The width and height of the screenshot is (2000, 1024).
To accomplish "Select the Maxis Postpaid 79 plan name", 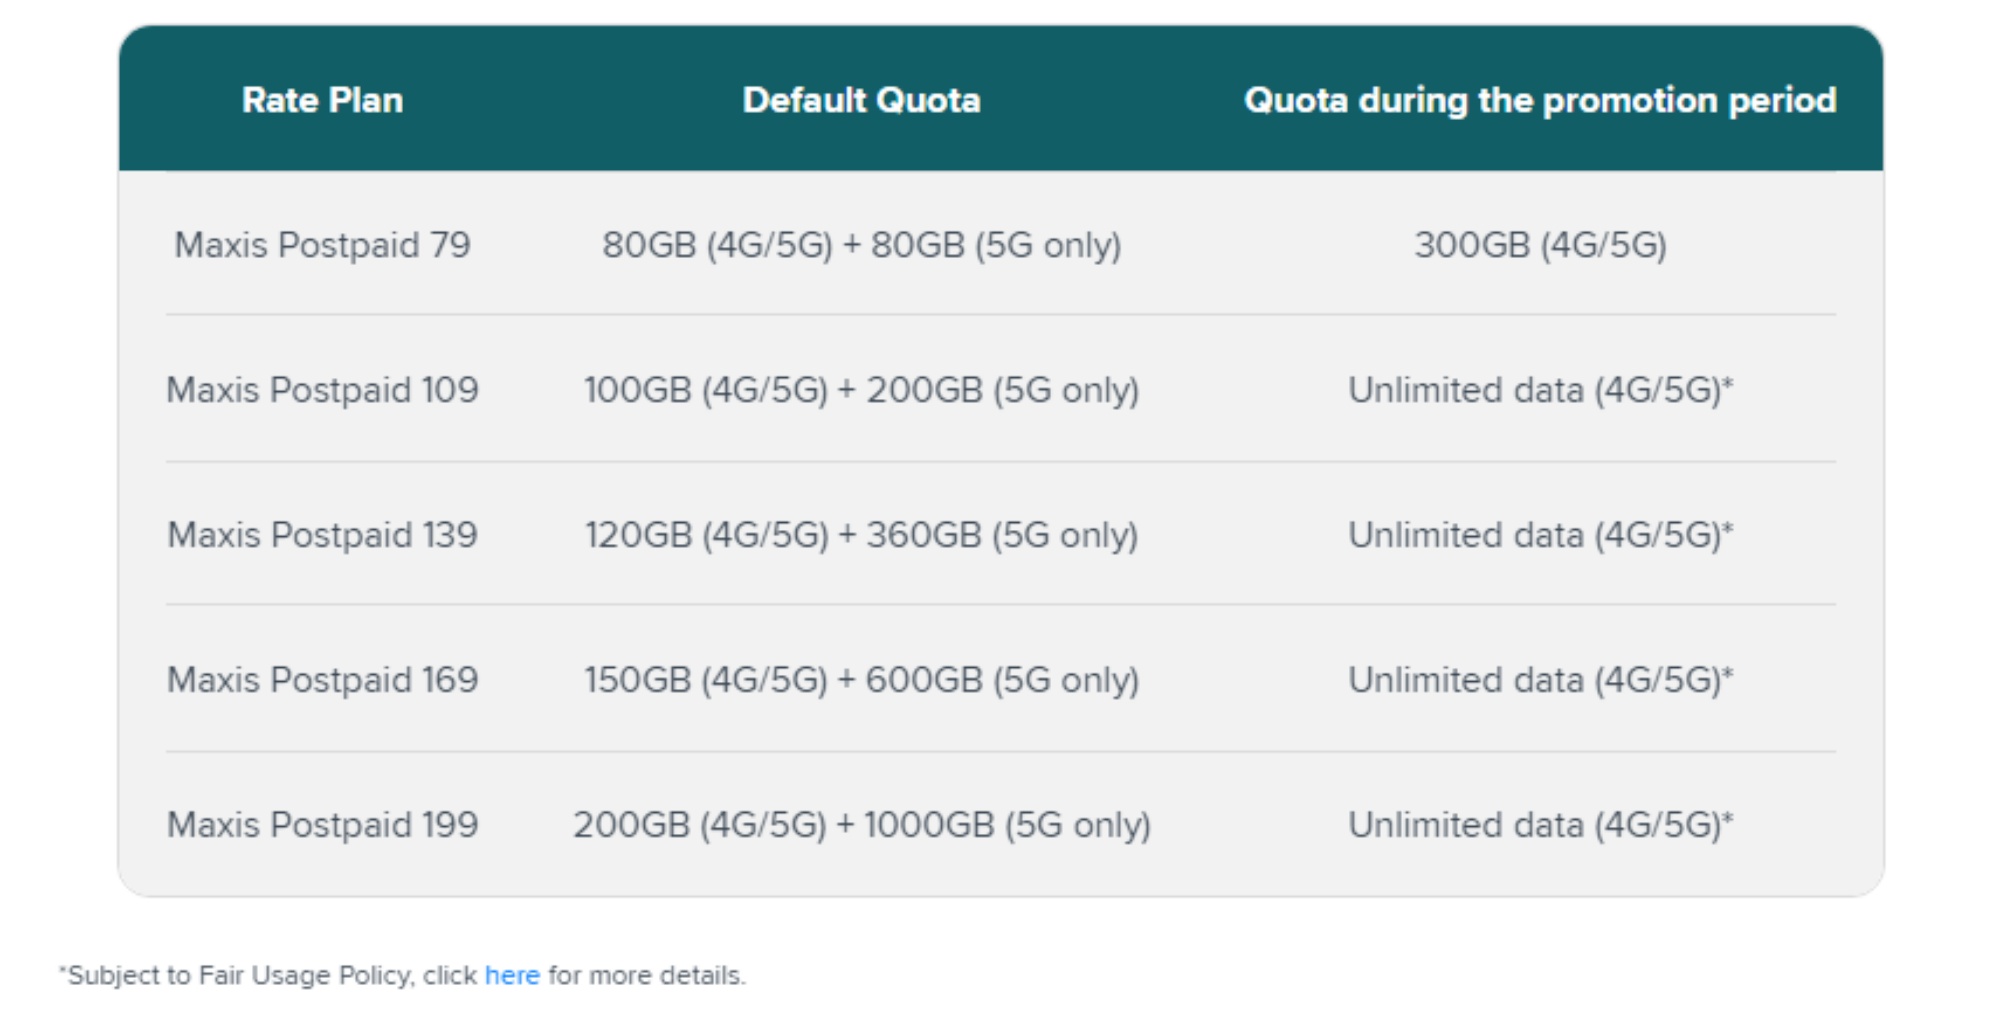I will [x=322, y=245].
